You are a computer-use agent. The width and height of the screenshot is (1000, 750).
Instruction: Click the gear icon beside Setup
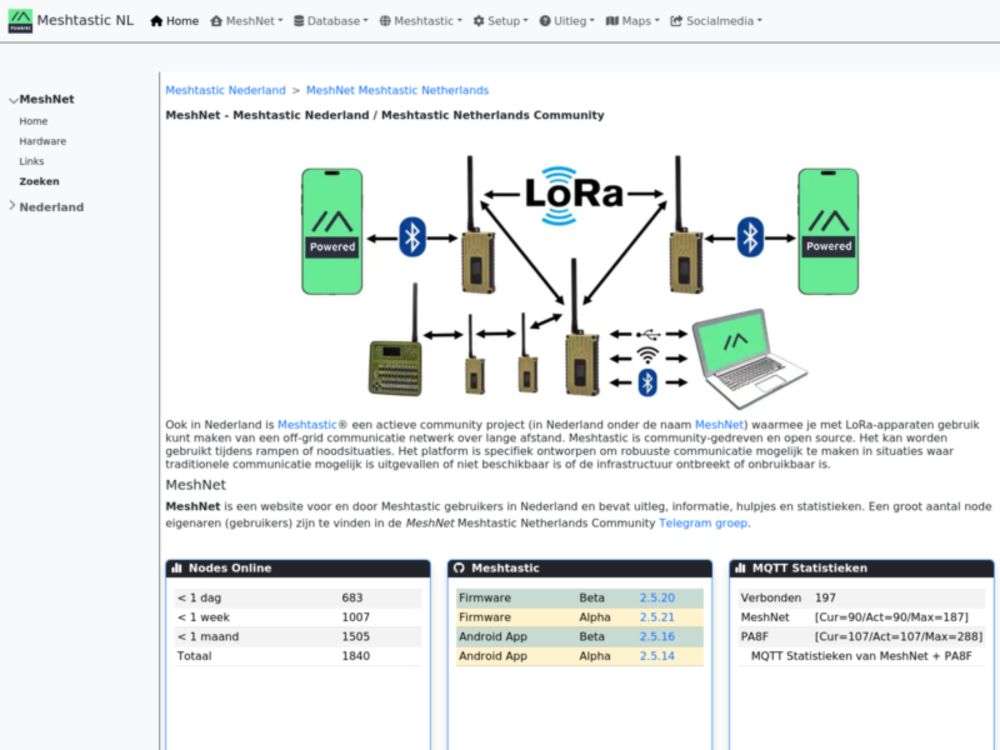click(478, 21)
